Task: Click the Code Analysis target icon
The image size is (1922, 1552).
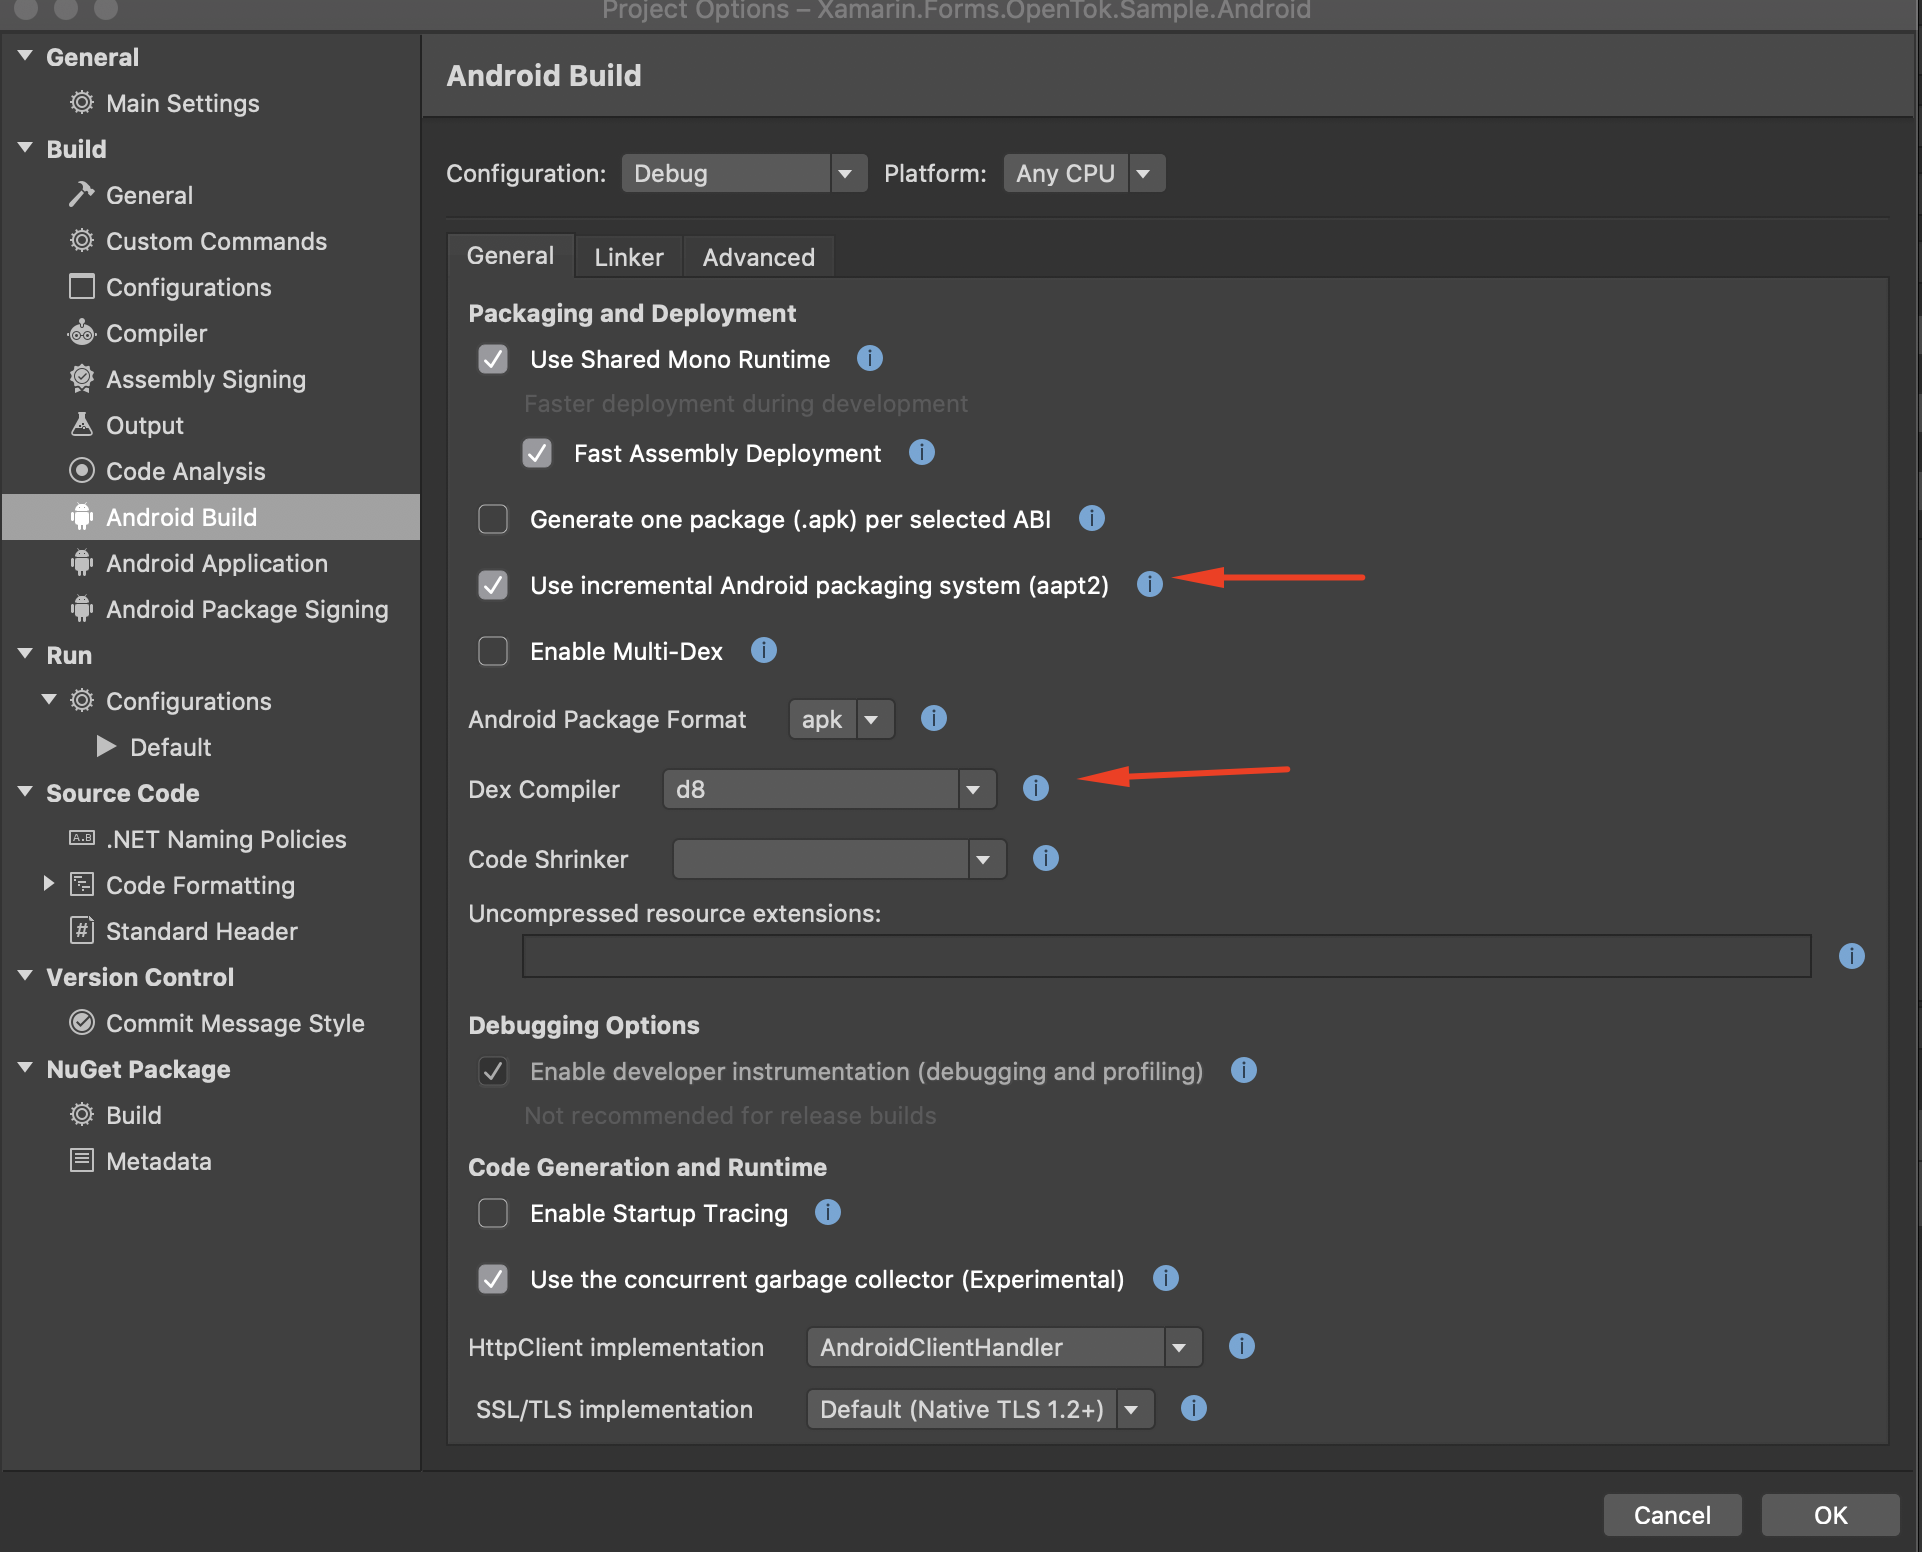Action: pos(82,471)
